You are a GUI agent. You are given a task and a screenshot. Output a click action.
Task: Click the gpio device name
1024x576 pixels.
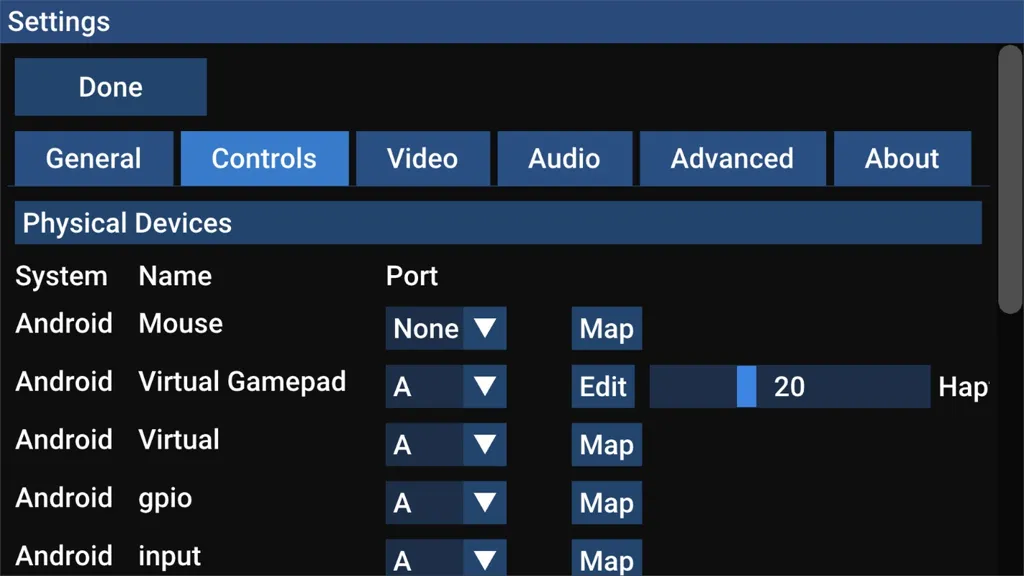coord(165,499)
